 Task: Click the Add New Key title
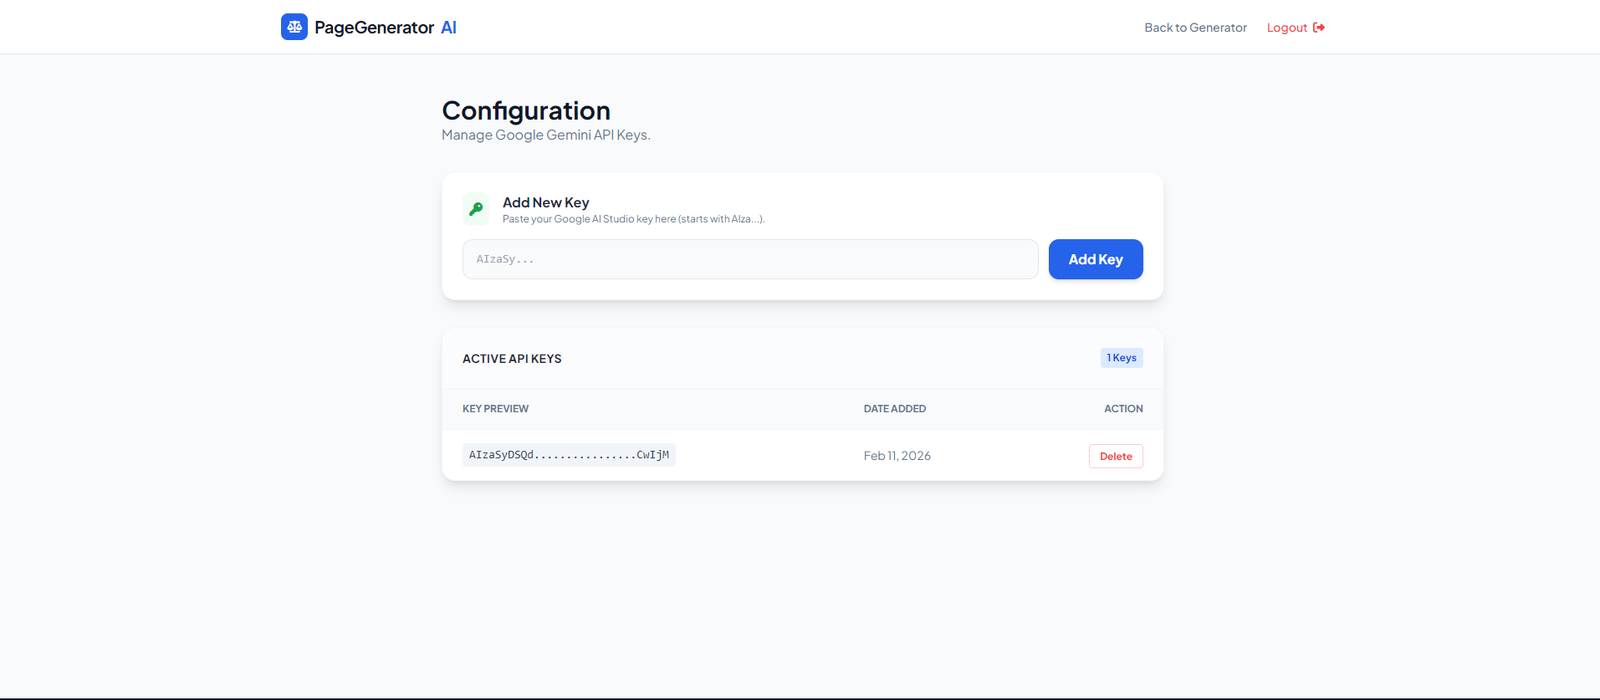pos(546,202)
